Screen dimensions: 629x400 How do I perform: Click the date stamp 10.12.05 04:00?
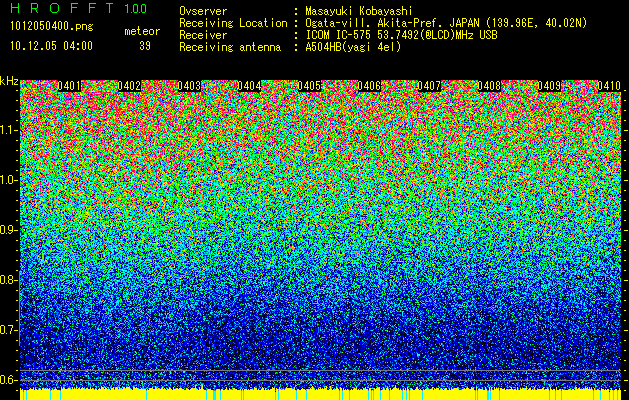click(51, 46)
